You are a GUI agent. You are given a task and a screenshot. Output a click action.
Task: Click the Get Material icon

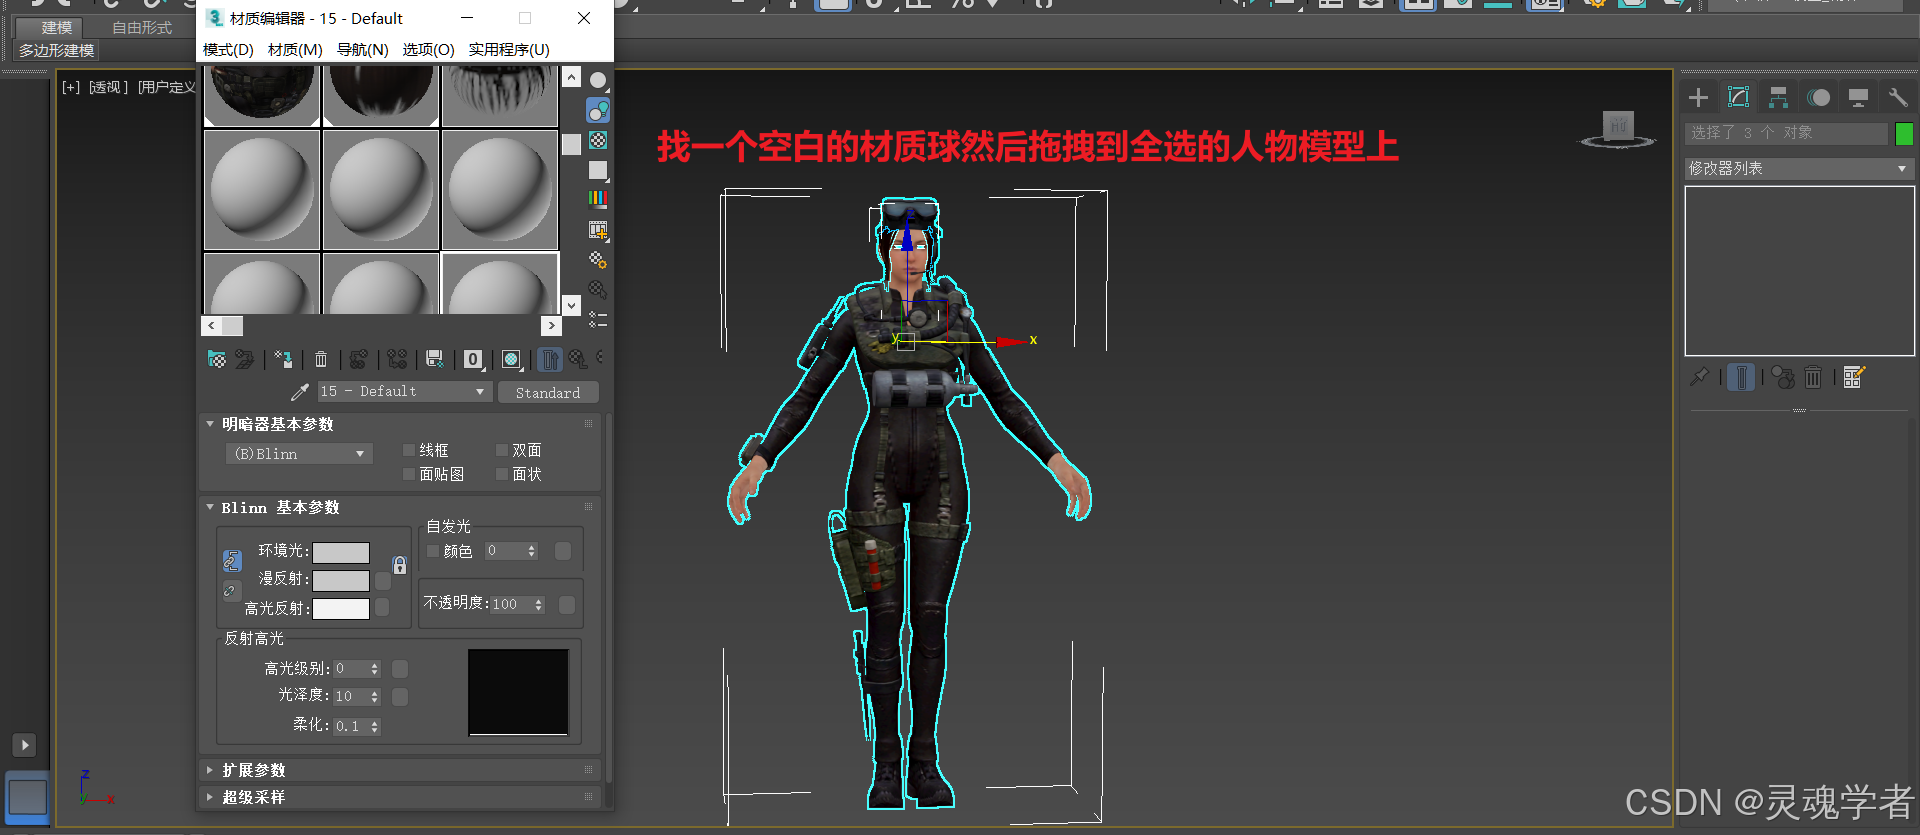[x=216, y=359]
